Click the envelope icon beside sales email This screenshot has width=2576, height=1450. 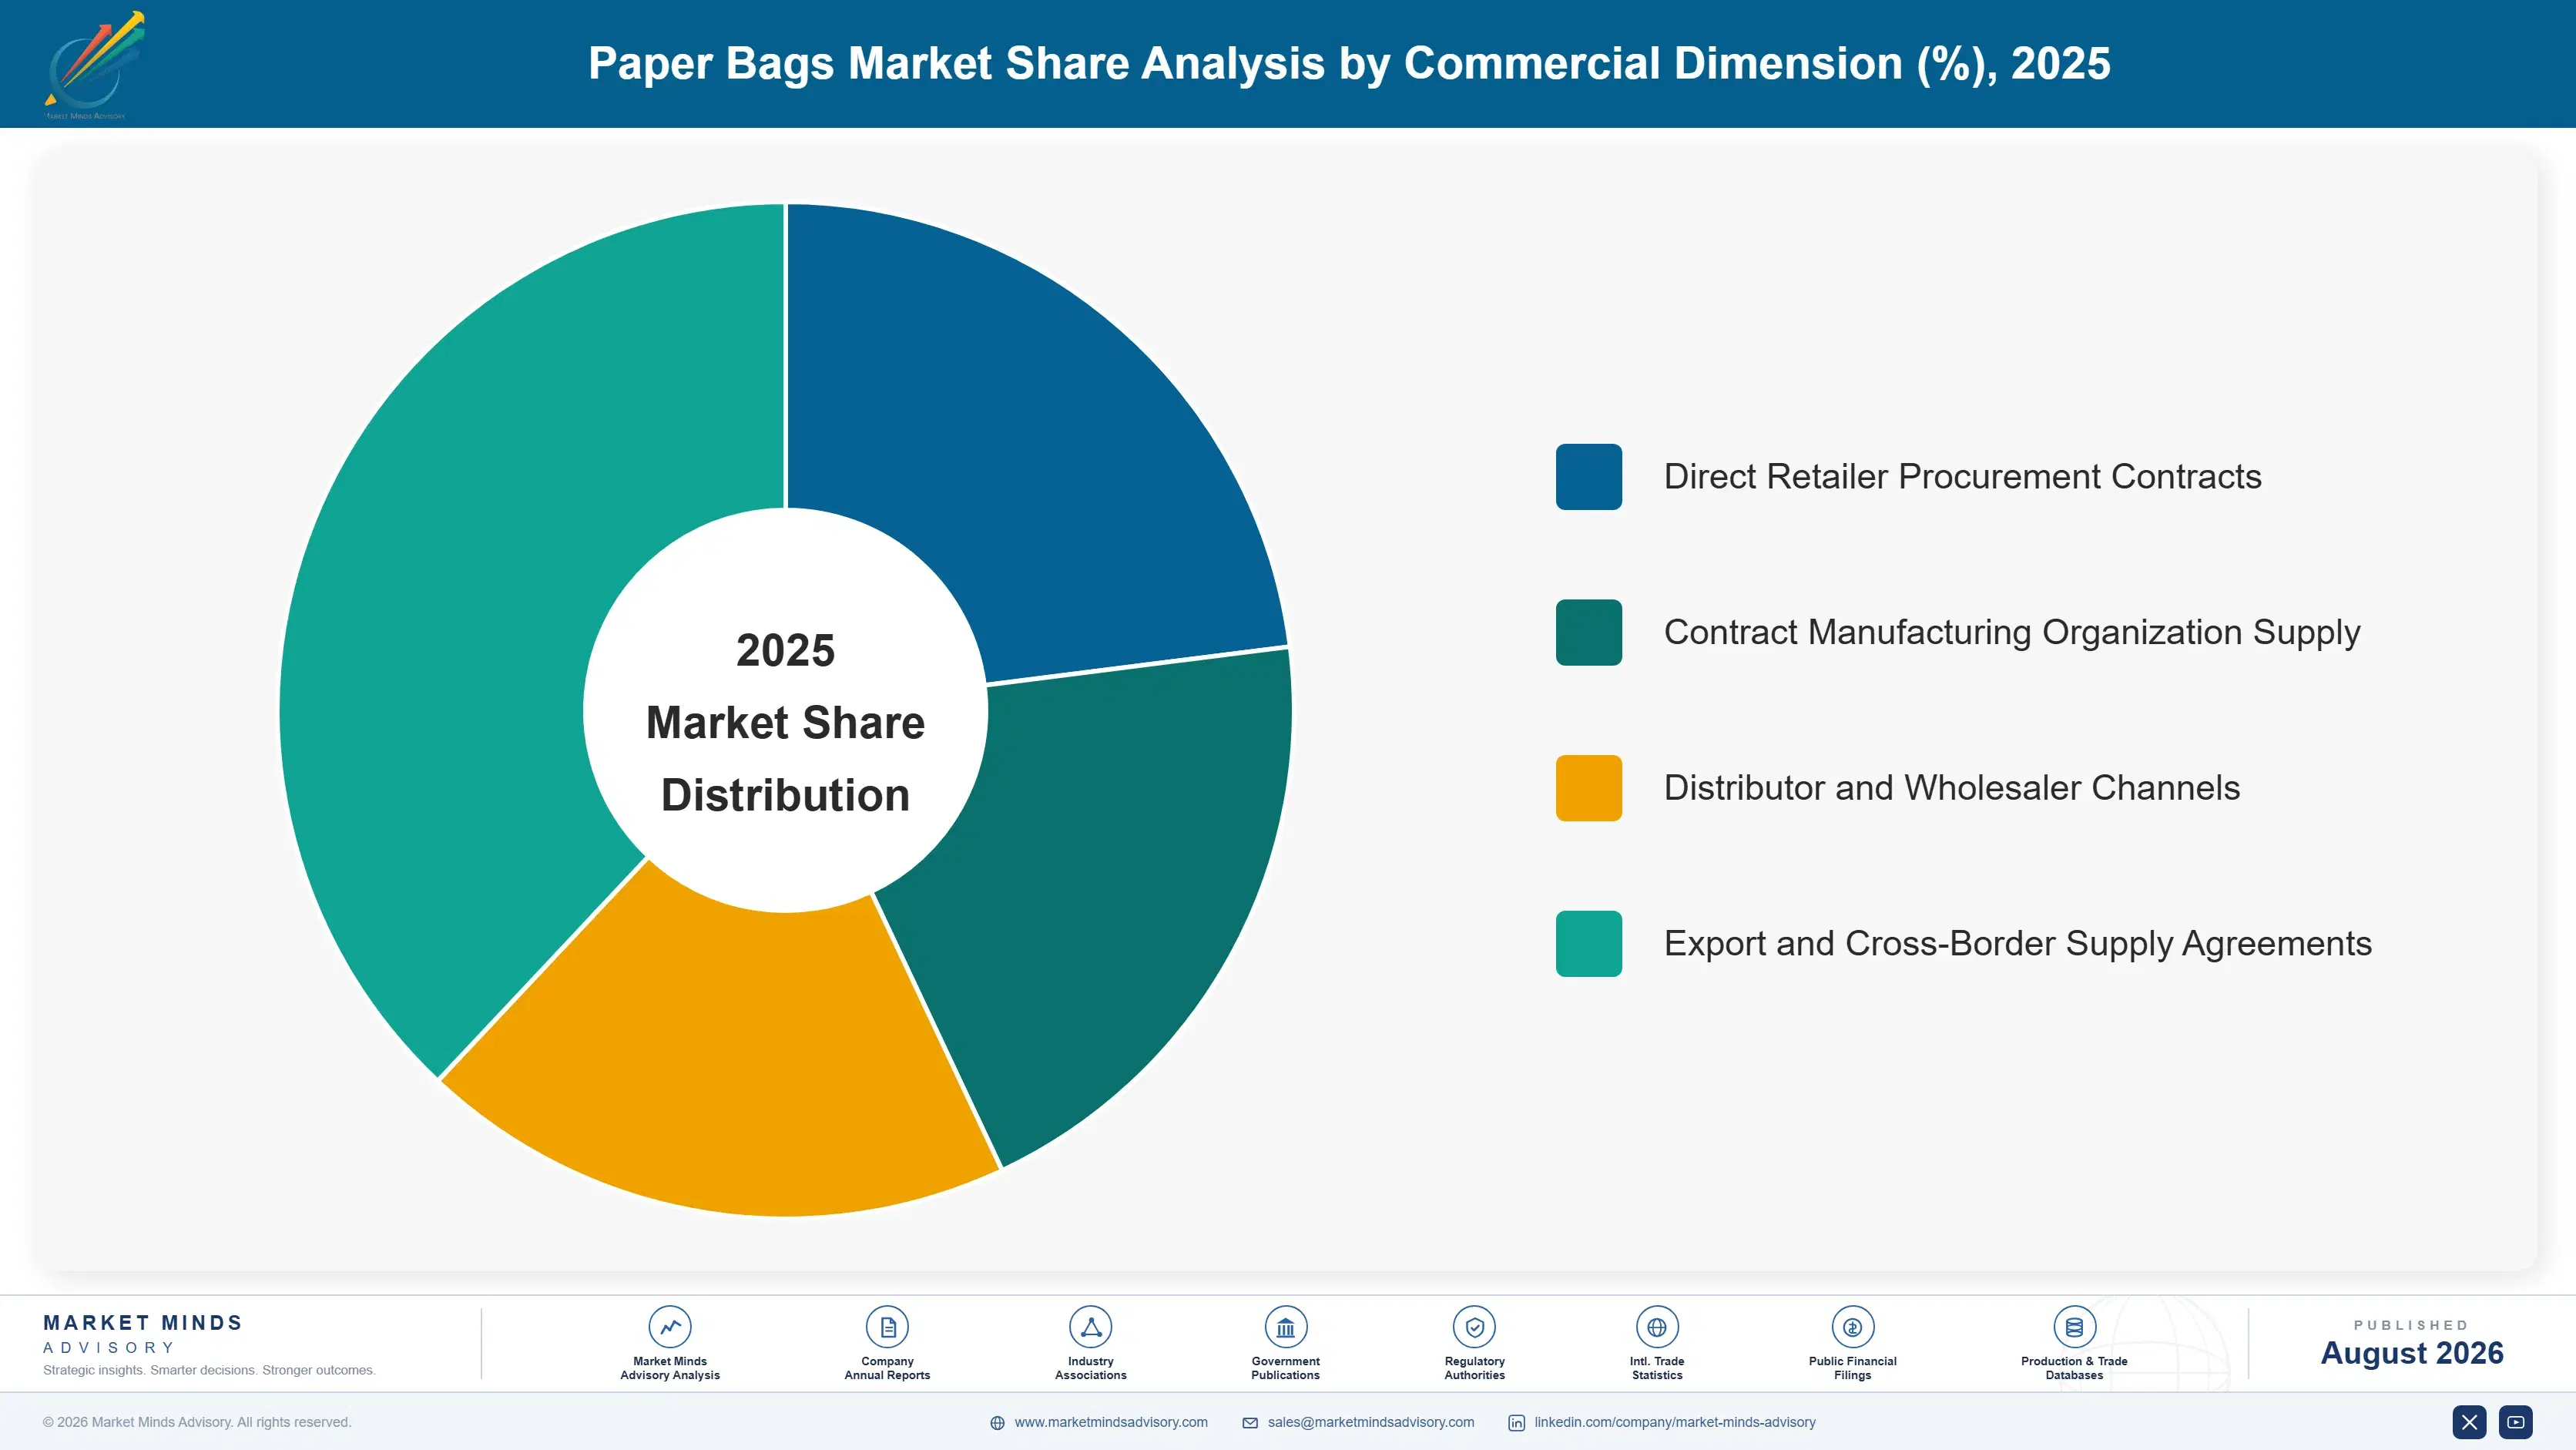1250,1422
